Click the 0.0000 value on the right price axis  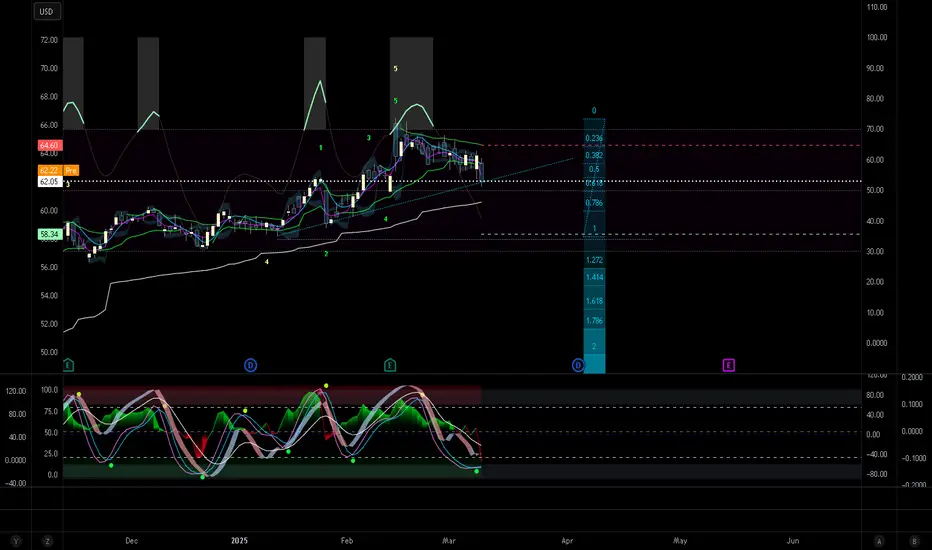pos(876,343)
